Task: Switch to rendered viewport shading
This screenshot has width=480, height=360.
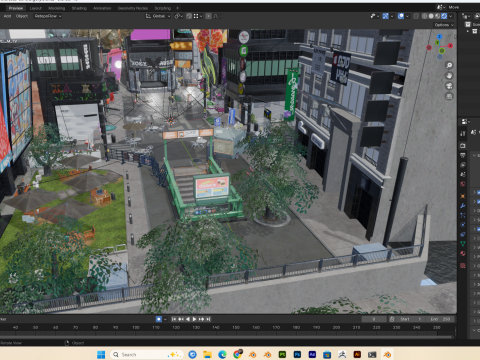Action: pos(444,16)
